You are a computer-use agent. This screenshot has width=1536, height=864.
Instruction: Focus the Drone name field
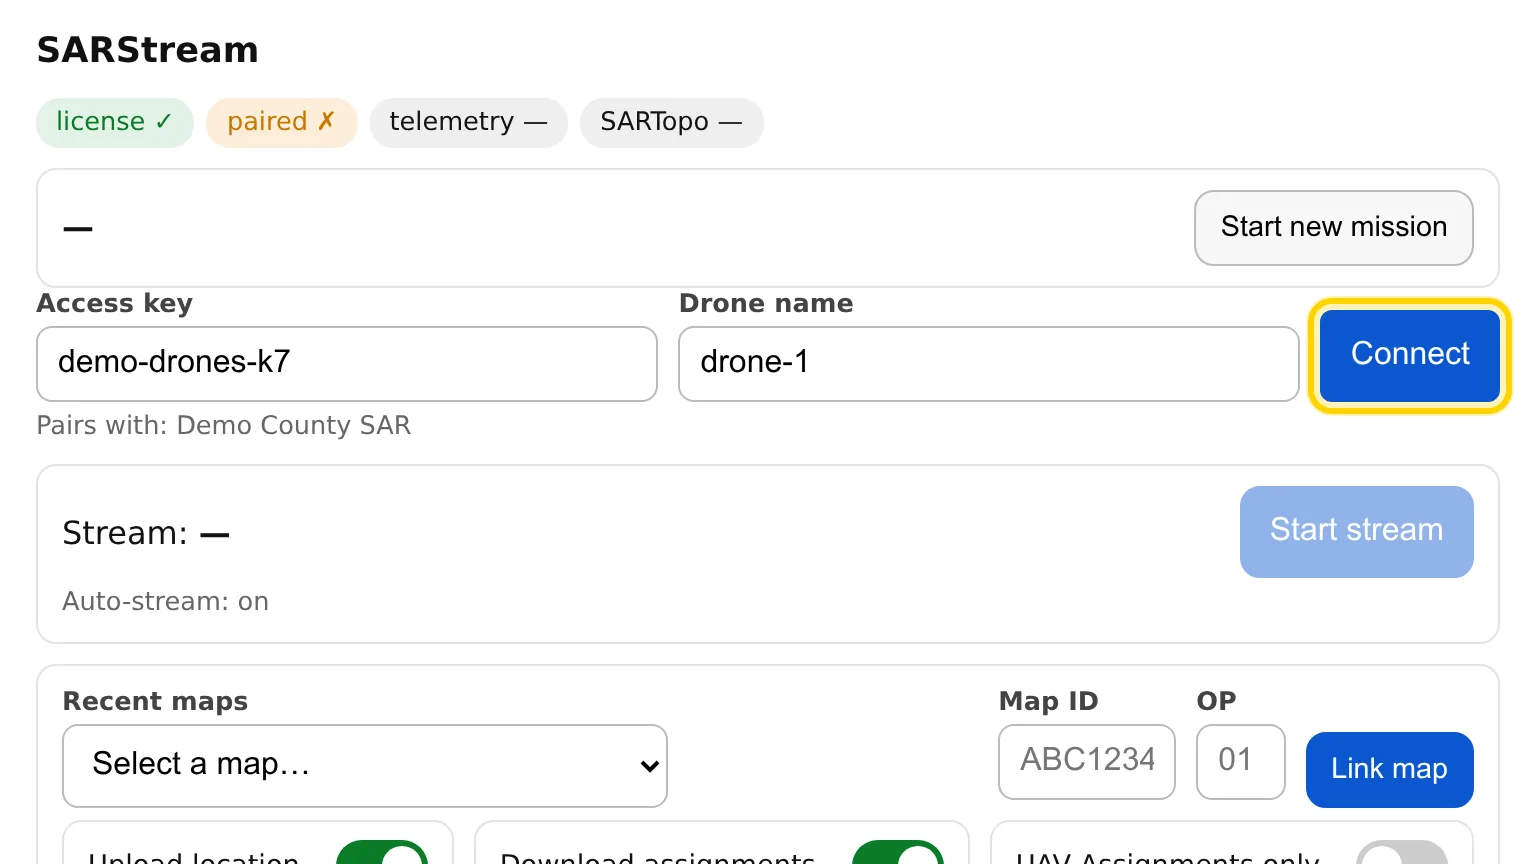tap(988, 363)
